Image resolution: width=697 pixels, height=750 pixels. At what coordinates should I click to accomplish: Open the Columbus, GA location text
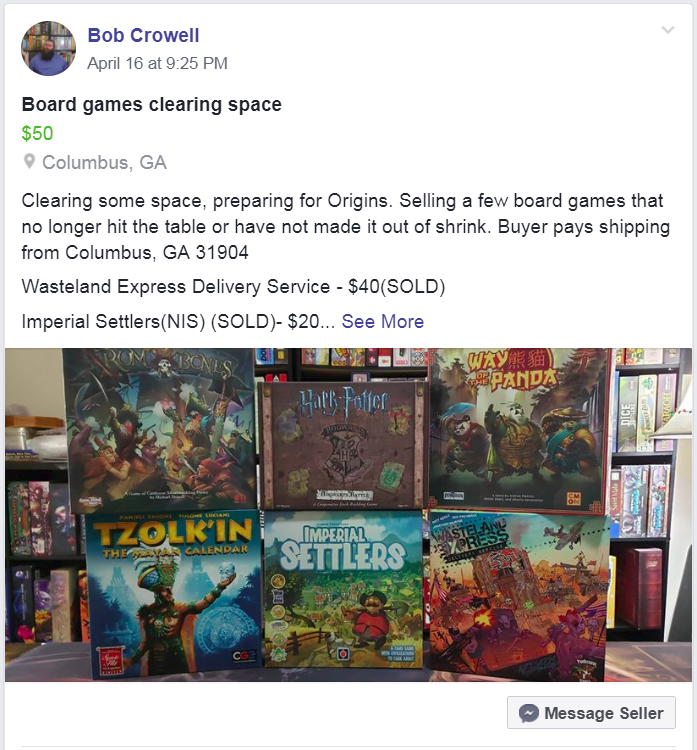coord(104,163)
